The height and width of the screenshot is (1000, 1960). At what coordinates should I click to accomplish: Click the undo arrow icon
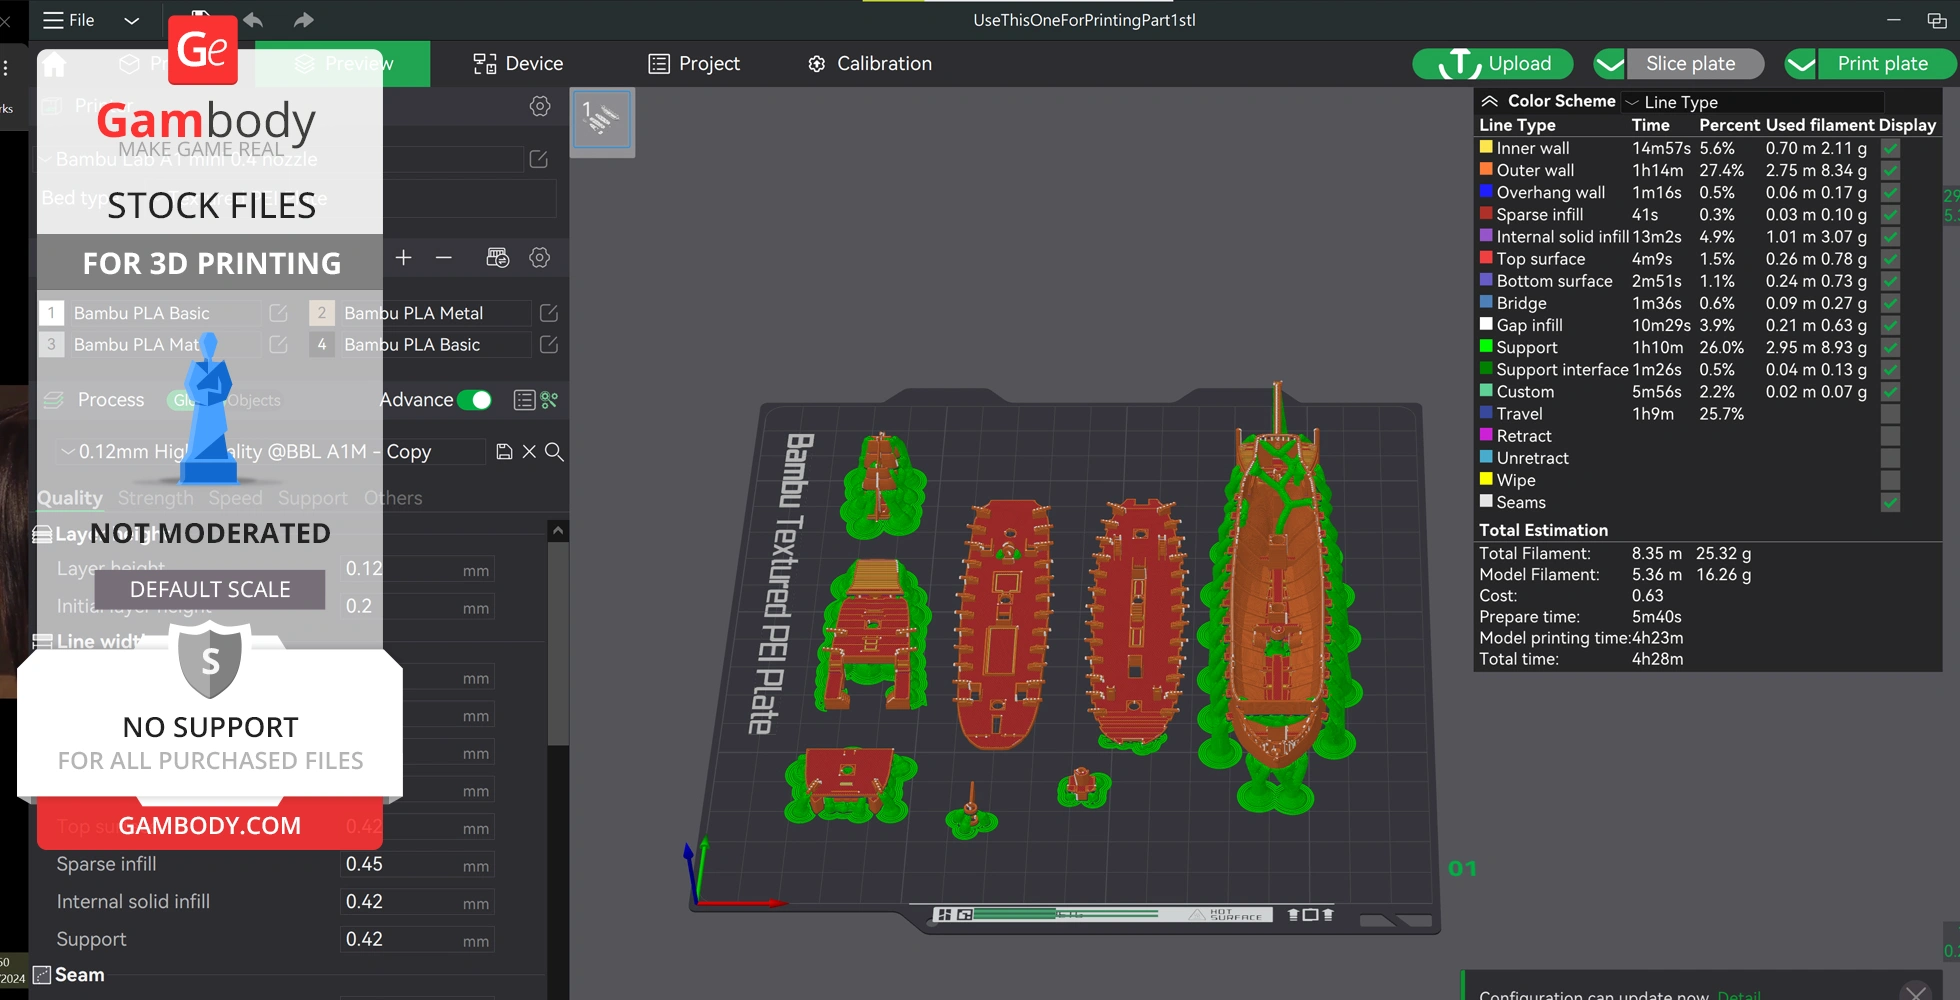coord(254,20)
